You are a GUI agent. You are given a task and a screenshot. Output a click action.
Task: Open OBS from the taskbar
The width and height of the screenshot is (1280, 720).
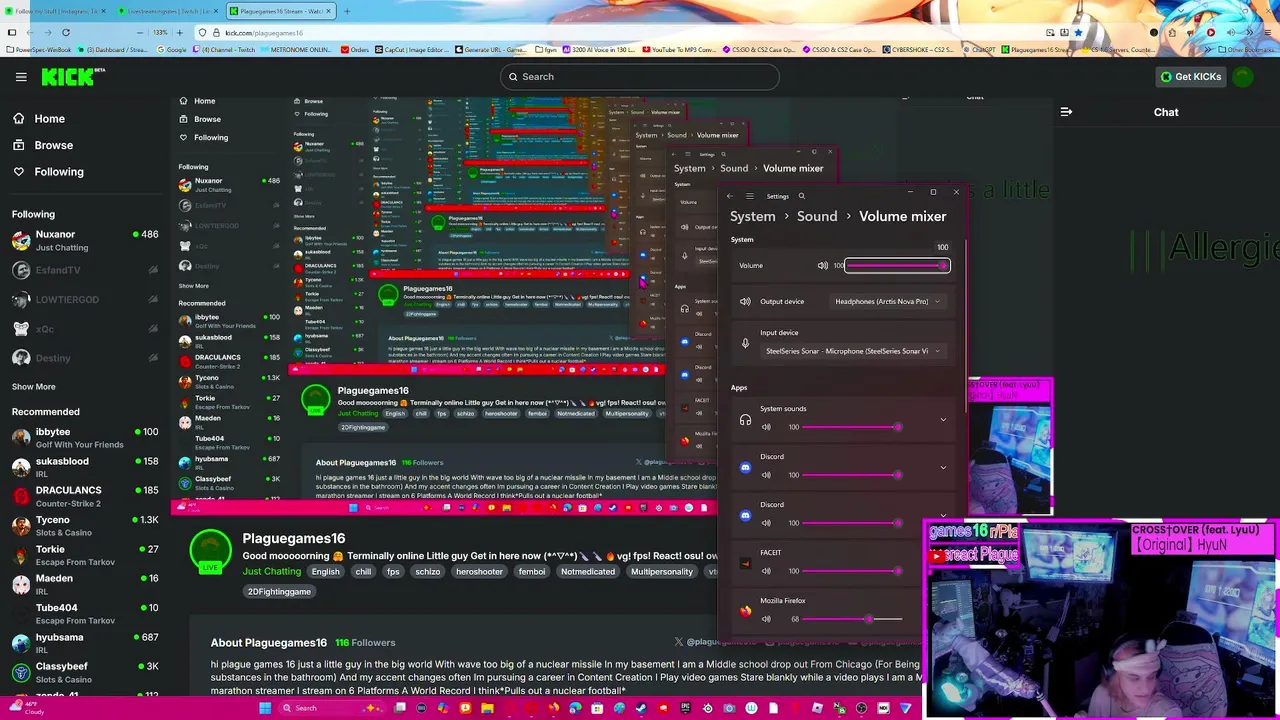pyautogui.click(x=861, y=708)
